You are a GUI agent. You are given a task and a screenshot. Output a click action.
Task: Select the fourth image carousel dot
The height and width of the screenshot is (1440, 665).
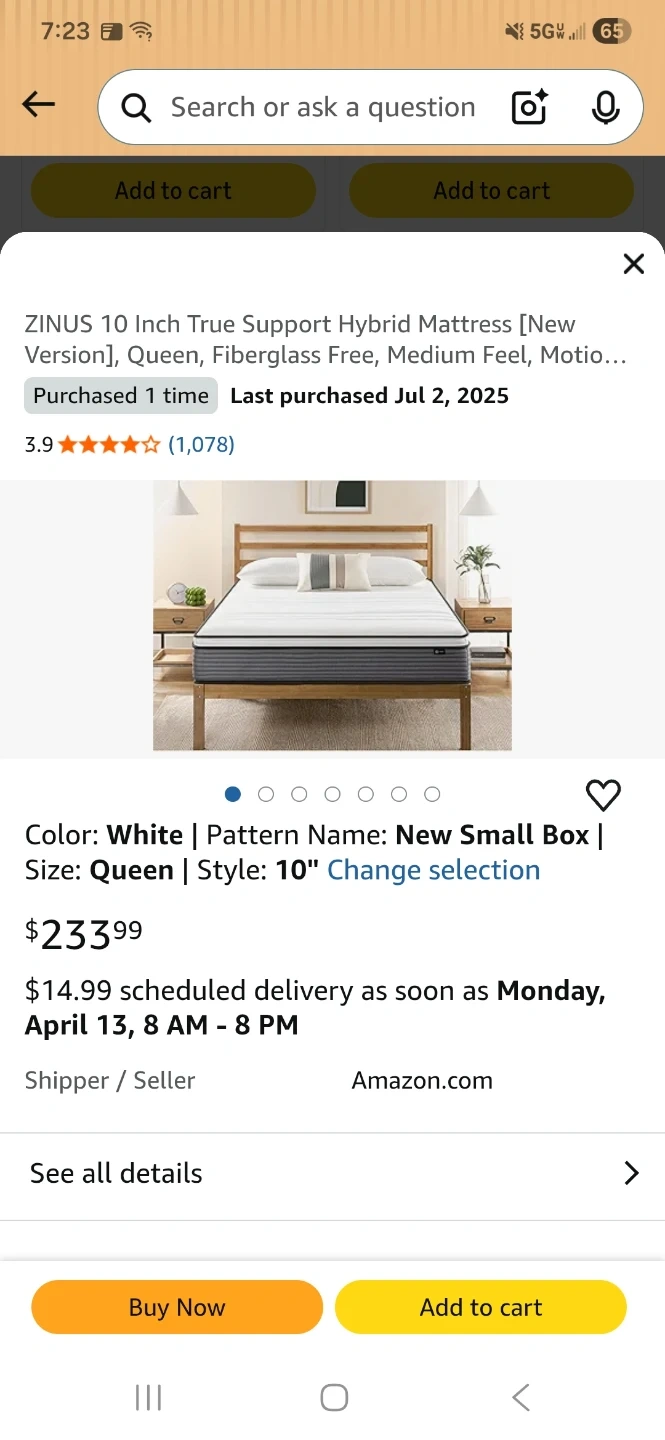click(332, 794)
